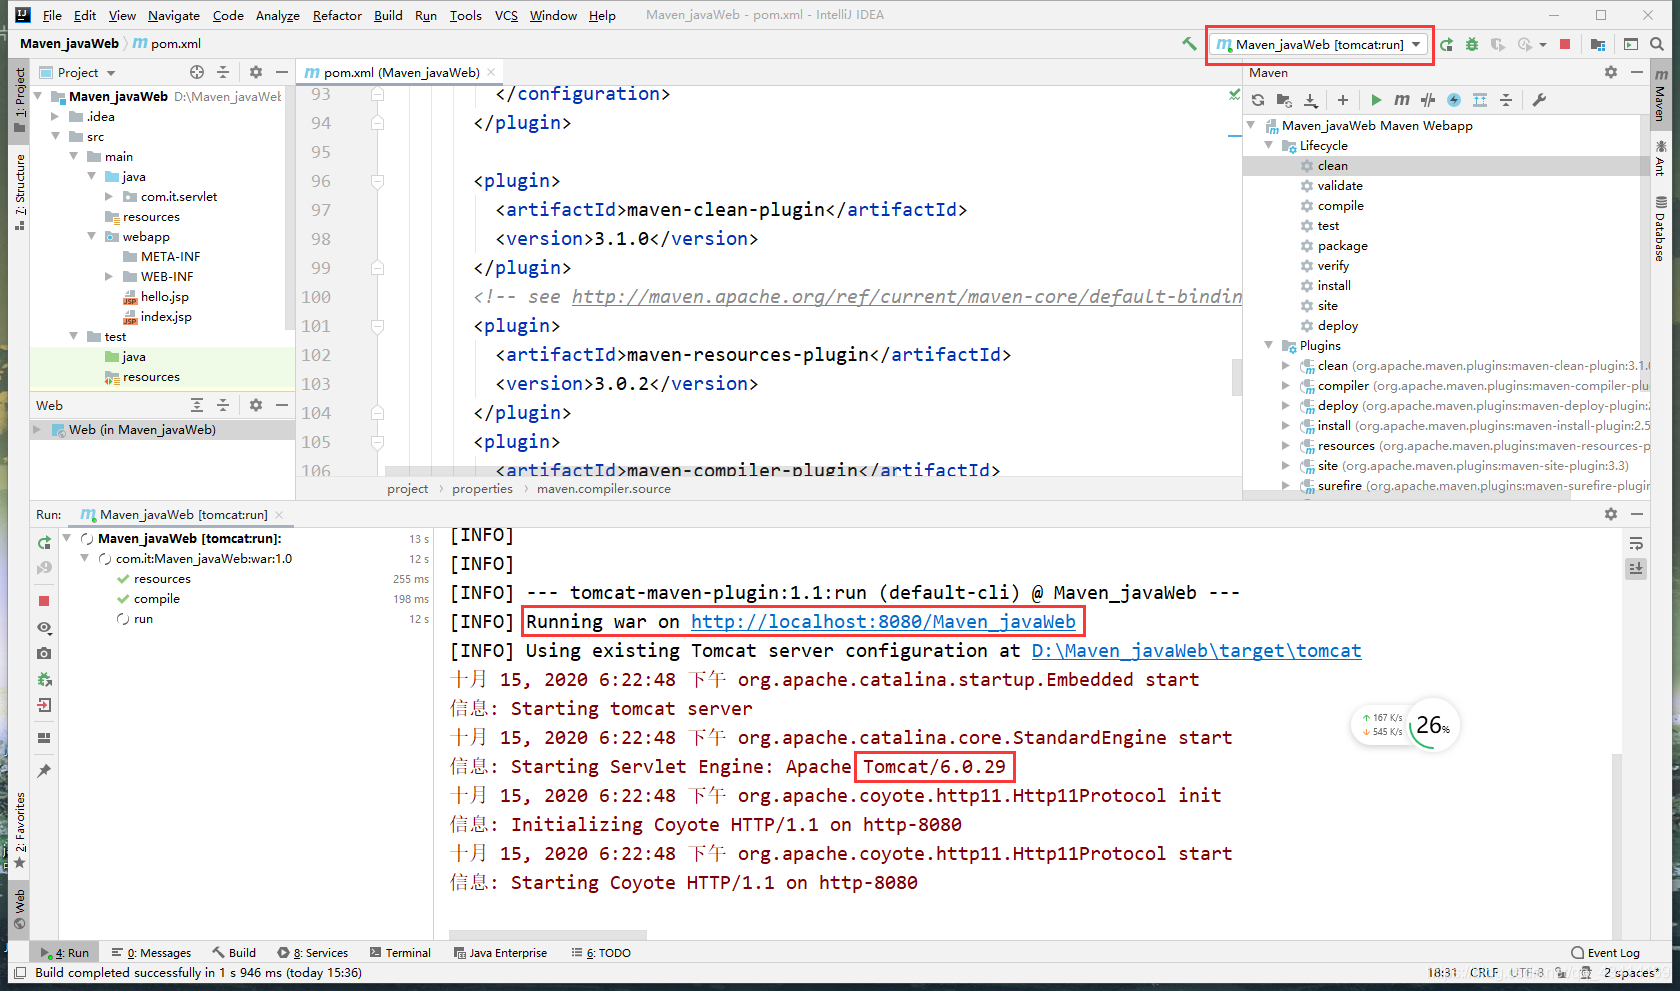Image resolution: width=1680 pixels, height=991 pixels.
Task: Stop the running process via red square in main toolbar
Action: (1565, 44)
